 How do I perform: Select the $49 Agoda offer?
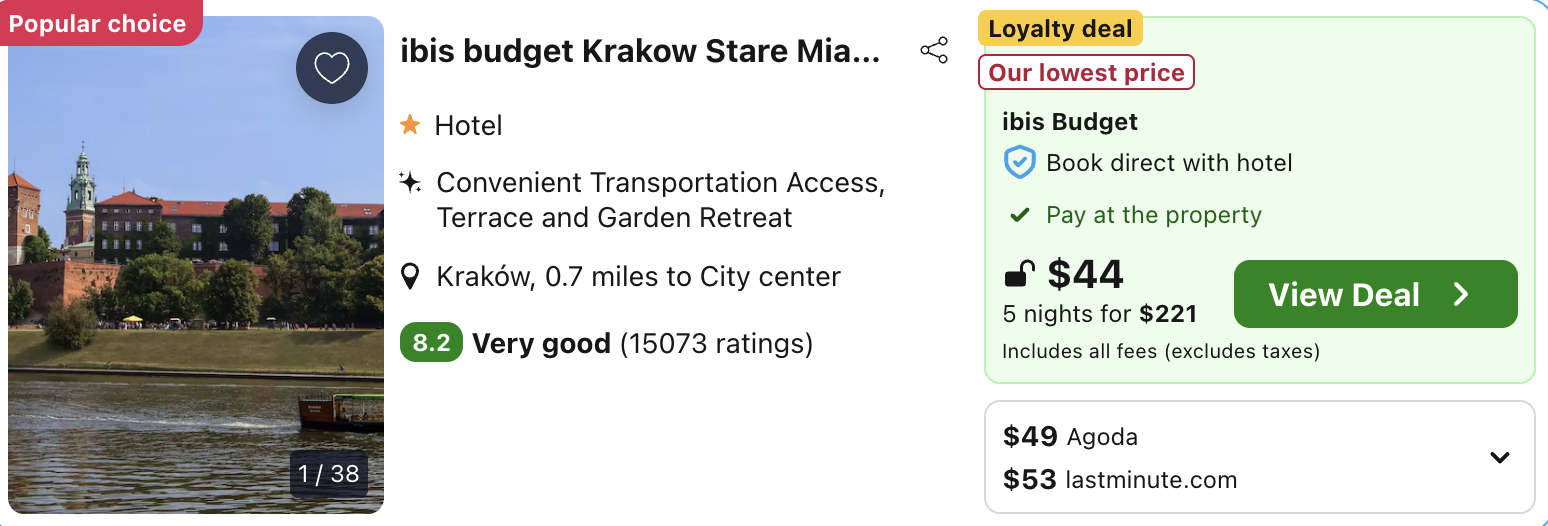(1070, 437)
